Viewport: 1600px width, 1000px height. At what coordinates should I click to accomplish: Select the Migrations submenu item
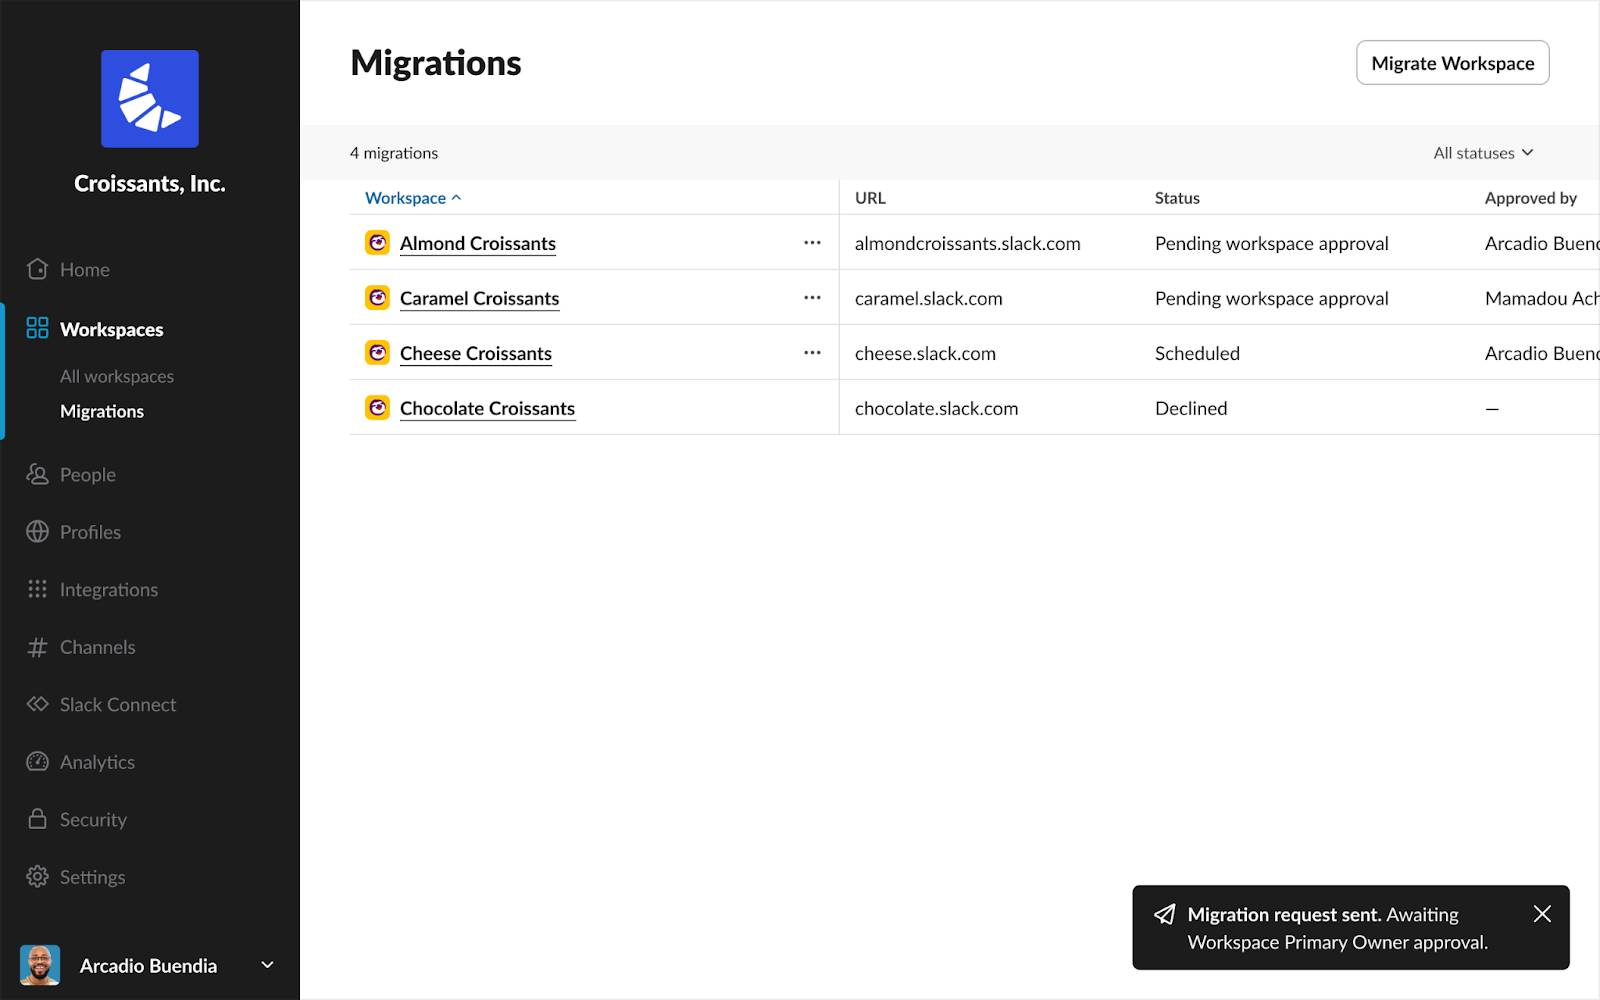tap(102, 411)
